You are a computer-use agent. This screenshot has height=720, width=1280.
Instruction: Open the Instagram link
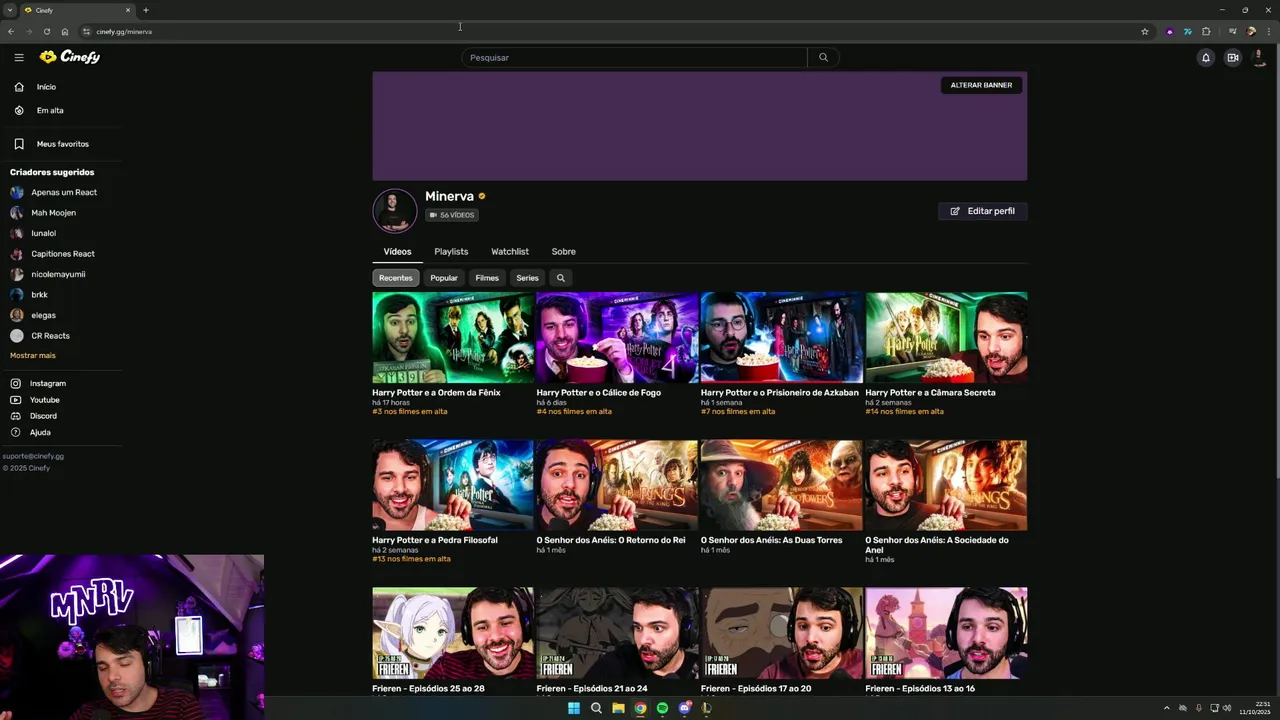(47, 383)
